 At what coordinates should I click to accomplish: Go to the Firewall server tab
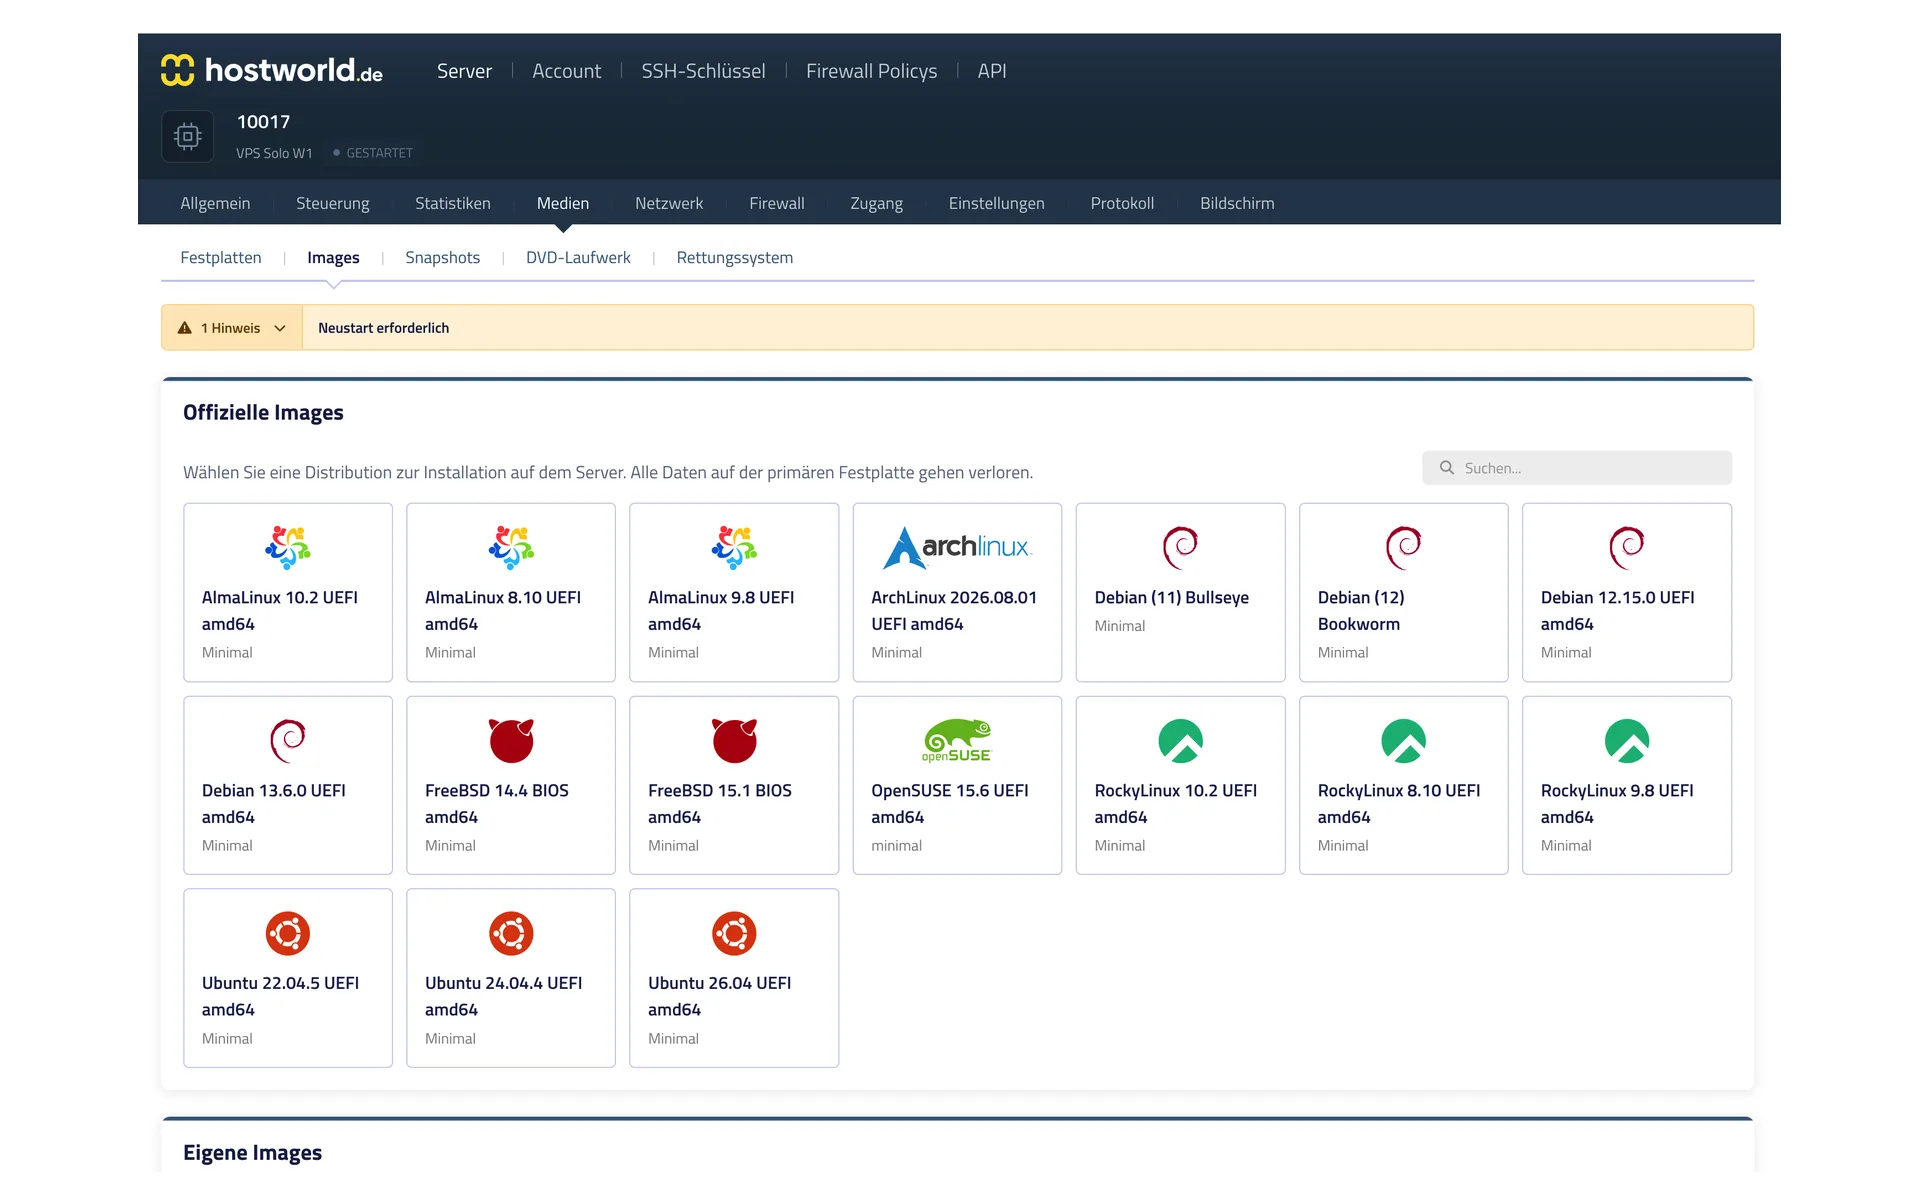pos(777,203)
